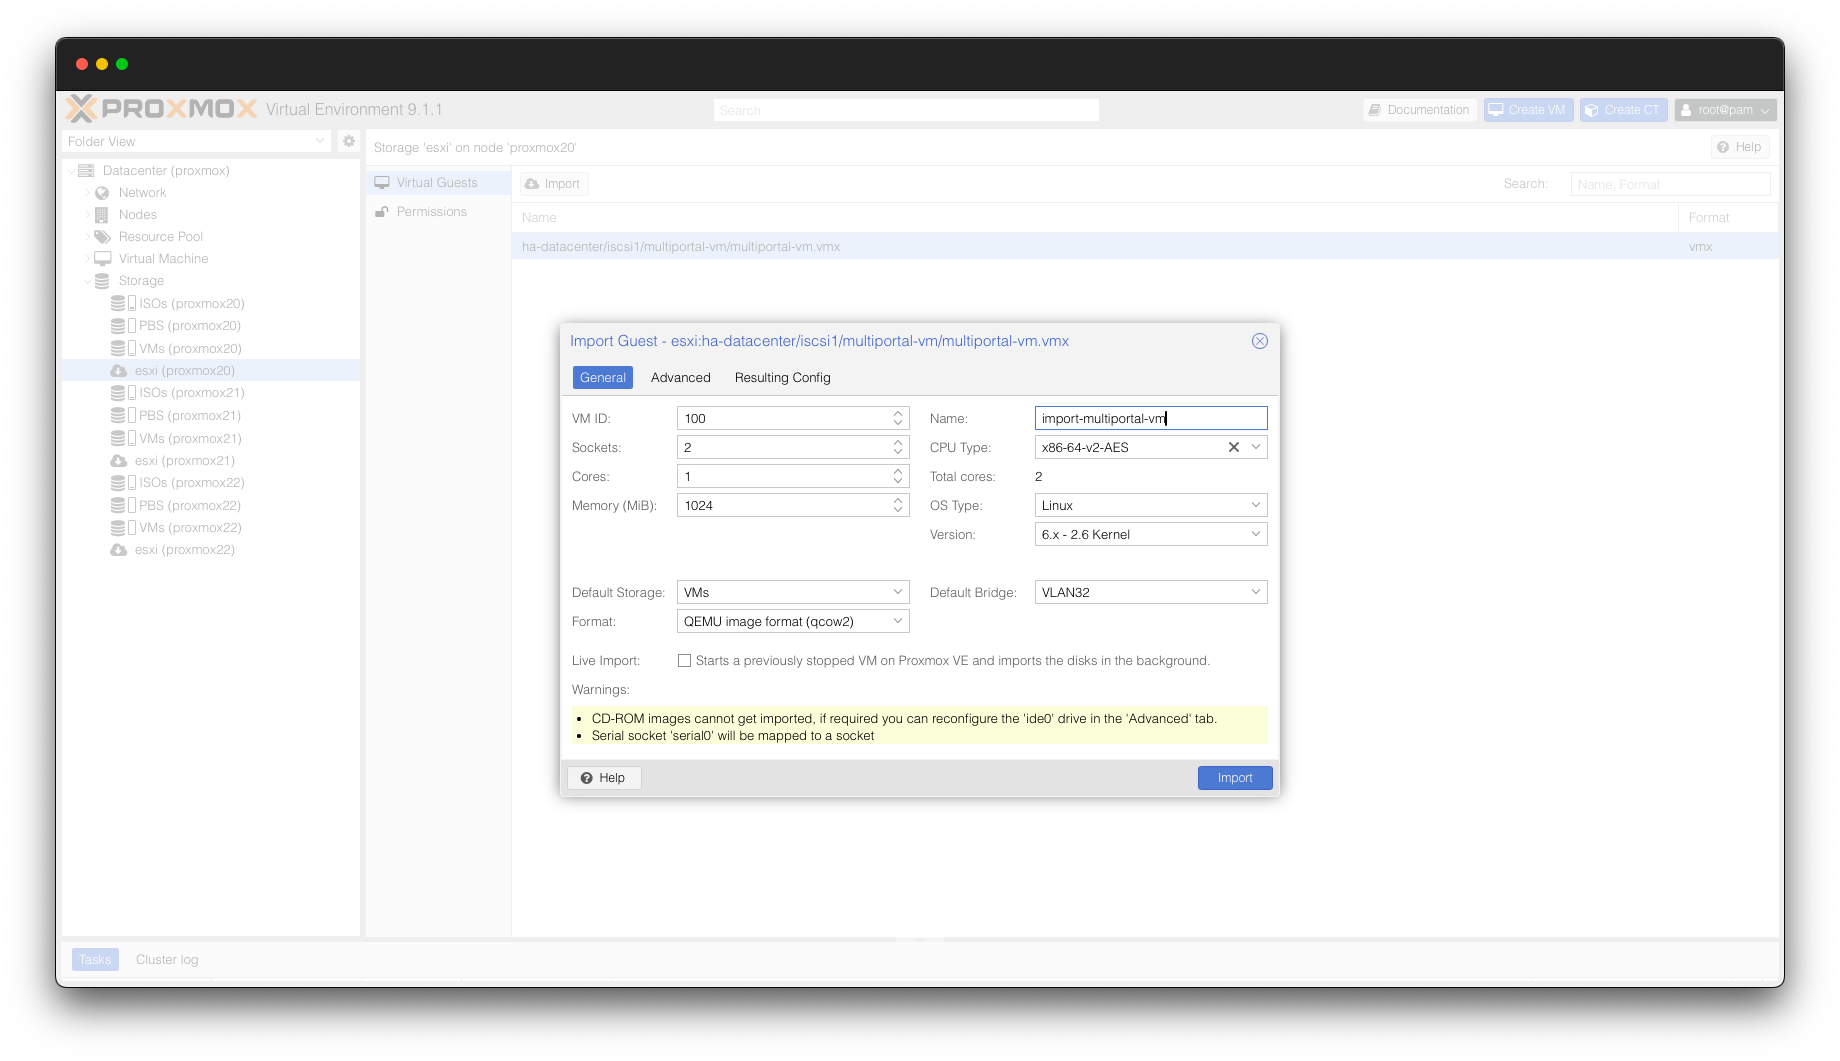The width and height of the screenshot is (1840, 1061).
Task: Enable the Live Import checkbox
Action: tap(684, 661)
